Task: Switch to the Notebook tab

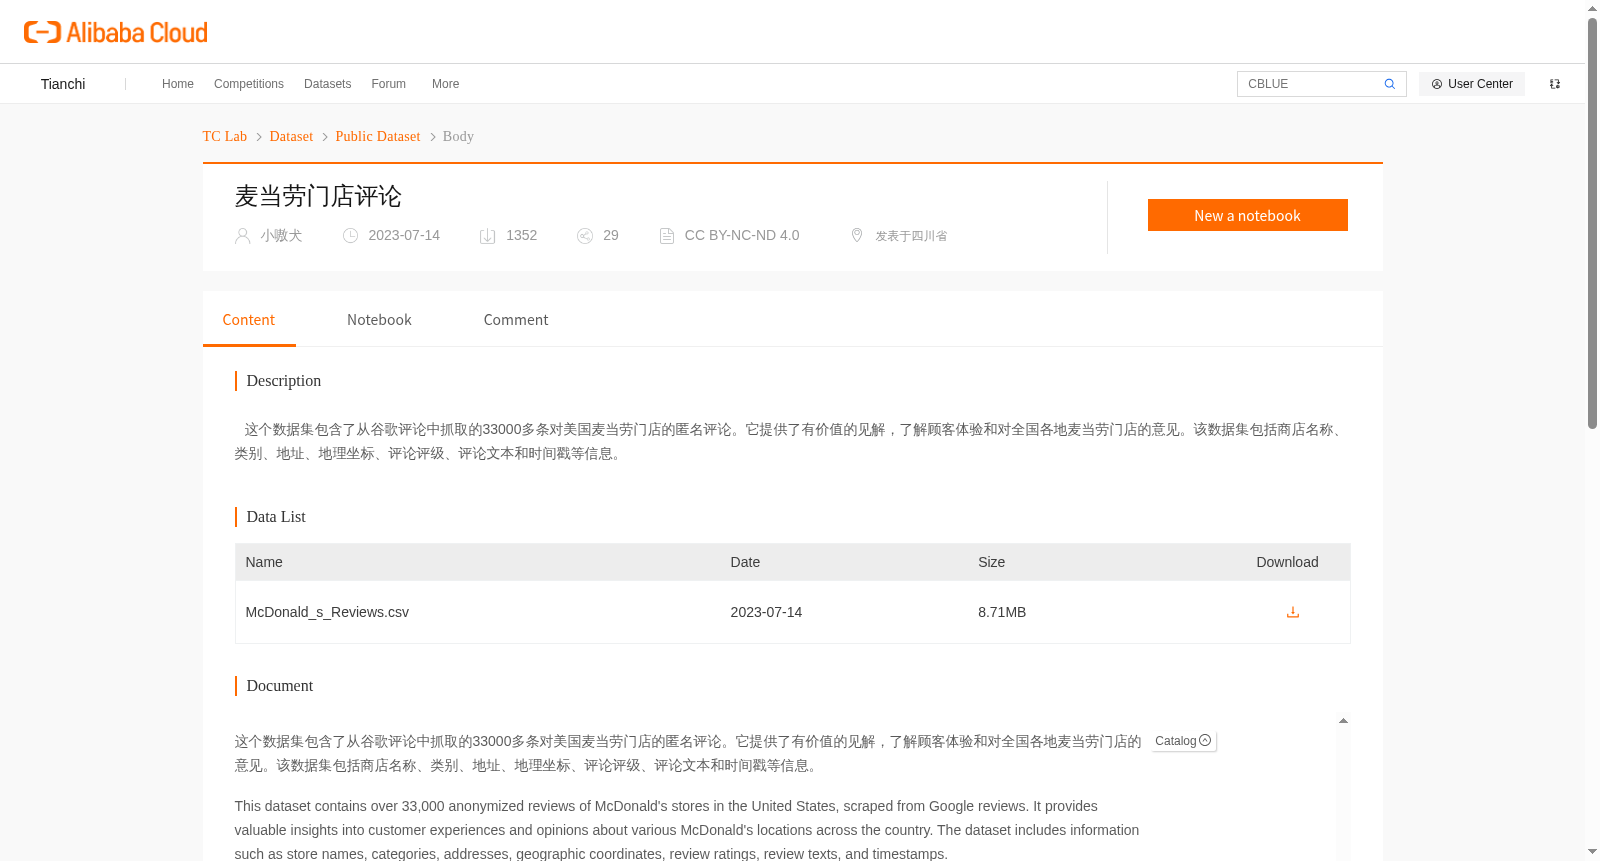Action: 379,320
